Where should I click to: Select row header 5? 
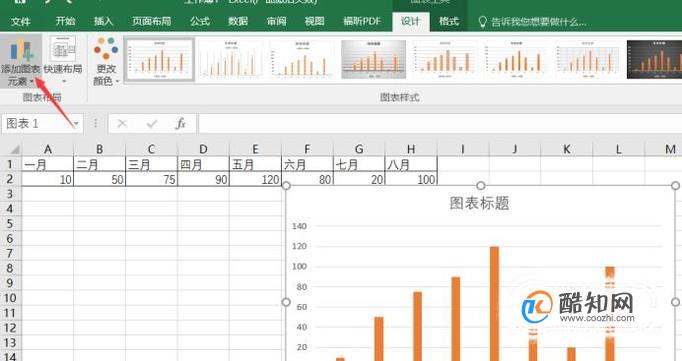pyautogui.click(x=10, y=224)
